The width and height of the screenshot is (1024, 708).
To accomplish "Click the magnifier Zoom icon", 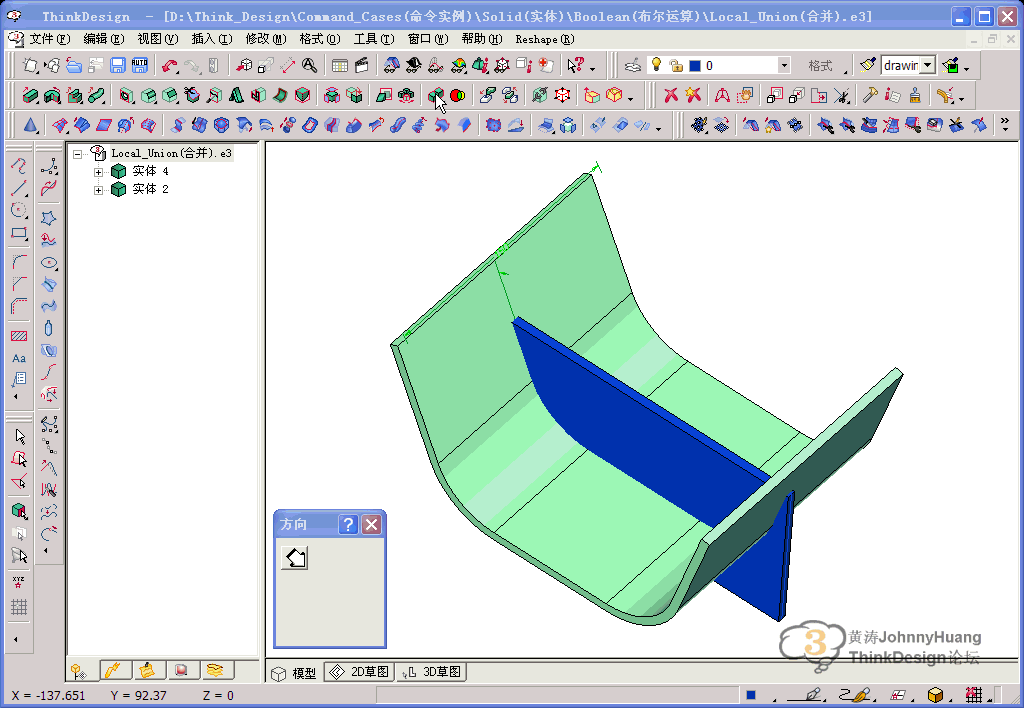I will pos(310,65).
